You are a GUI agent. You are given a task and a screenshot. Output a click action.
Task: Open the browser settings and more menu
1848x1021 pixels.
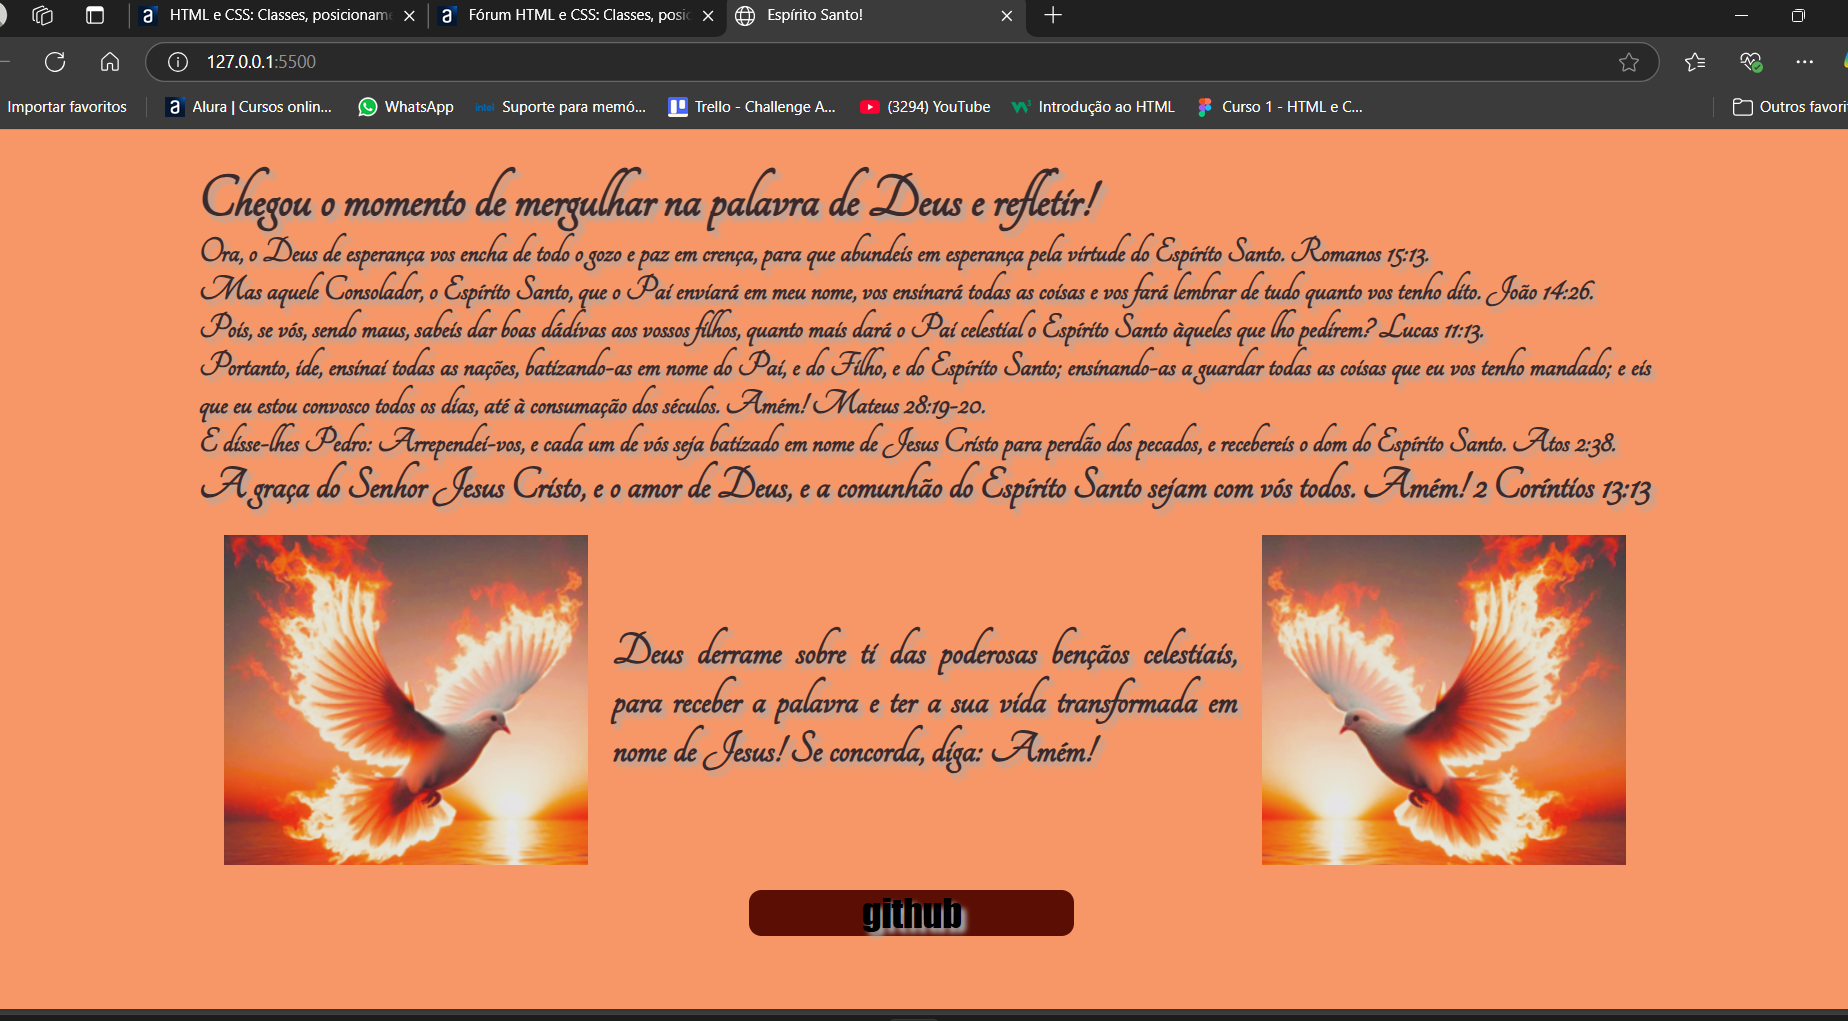[x=1804, y=62]
